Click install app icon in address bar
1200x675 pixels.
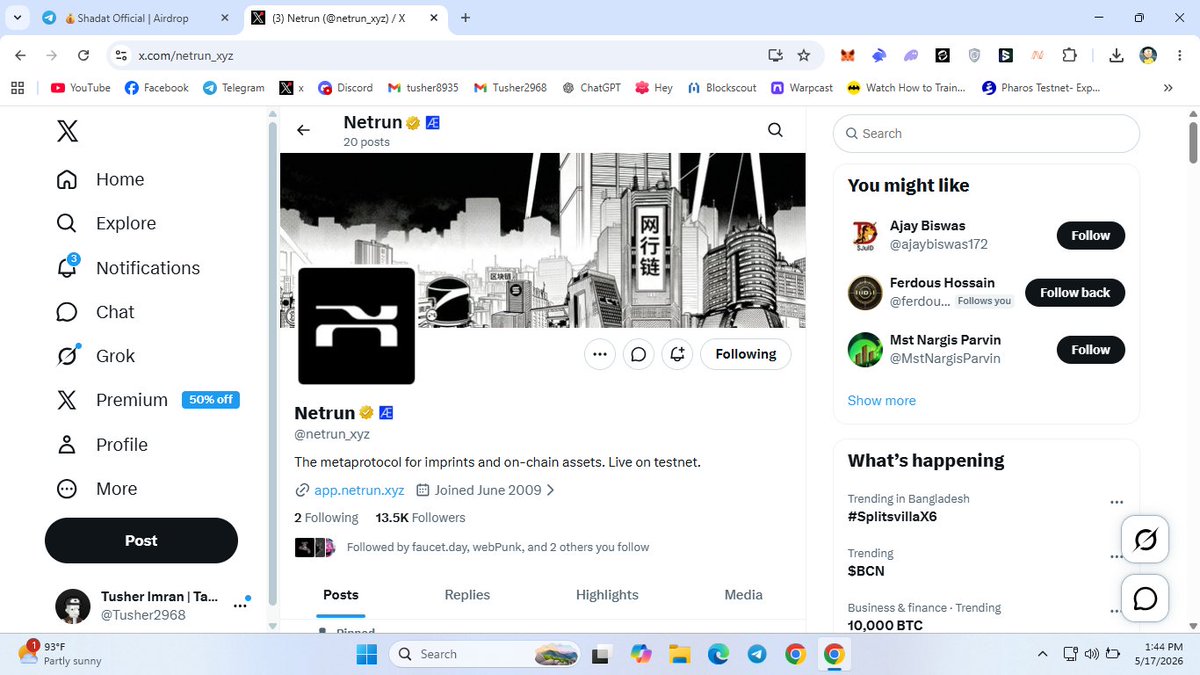pyautogui.click(x=775, y=56)
